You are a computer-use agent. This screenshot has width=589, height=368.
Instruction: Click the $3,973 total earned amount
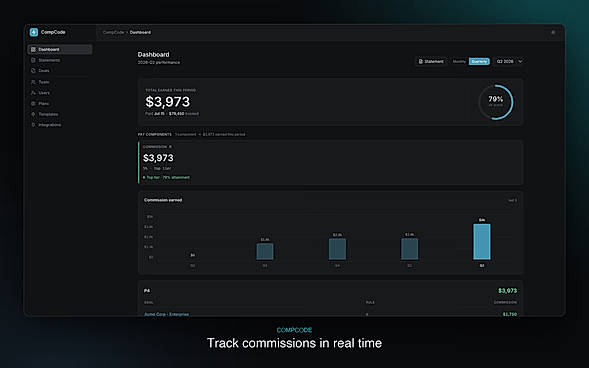click(168, 102)
